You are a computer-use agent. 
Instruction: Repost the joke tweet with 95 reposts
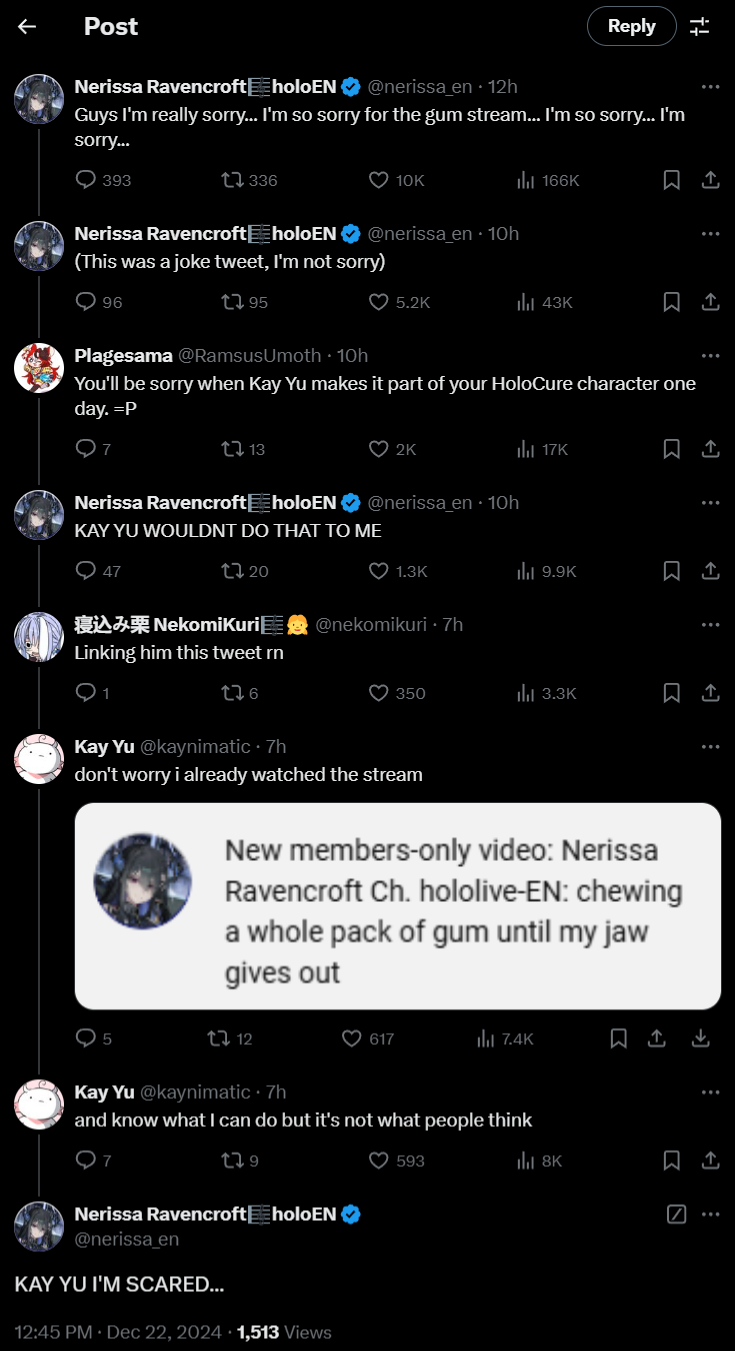point(232,302)
